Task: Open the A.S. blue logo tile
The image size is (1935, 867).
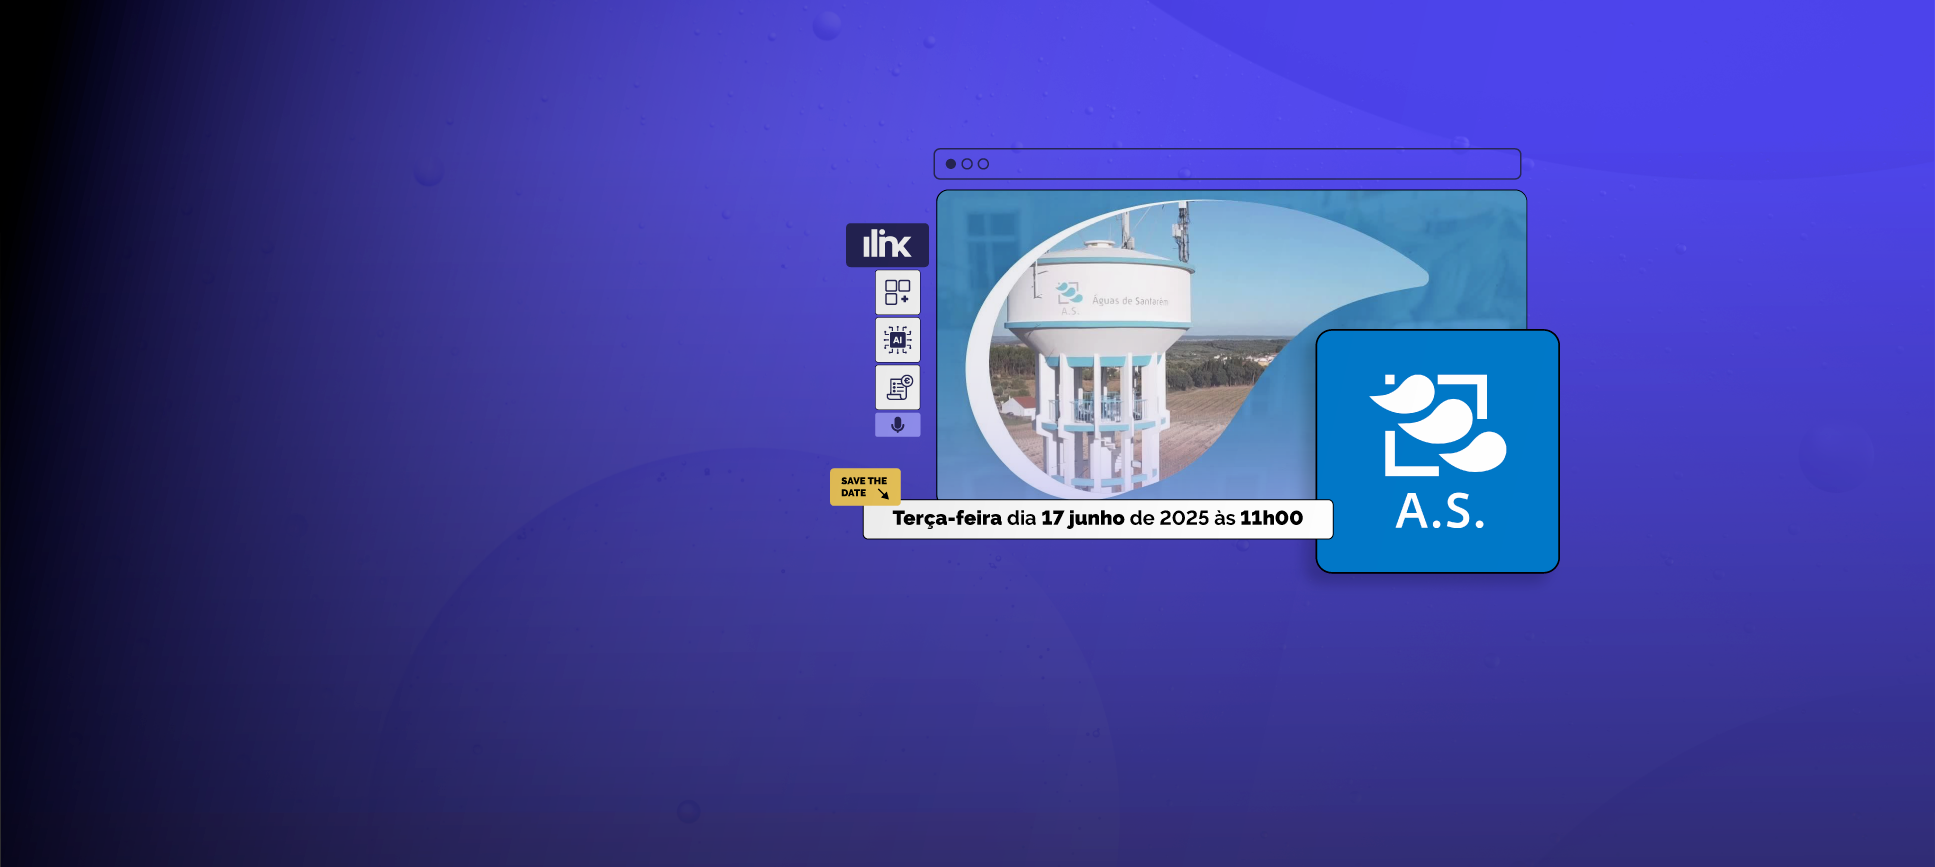Action: [1438, 451]
